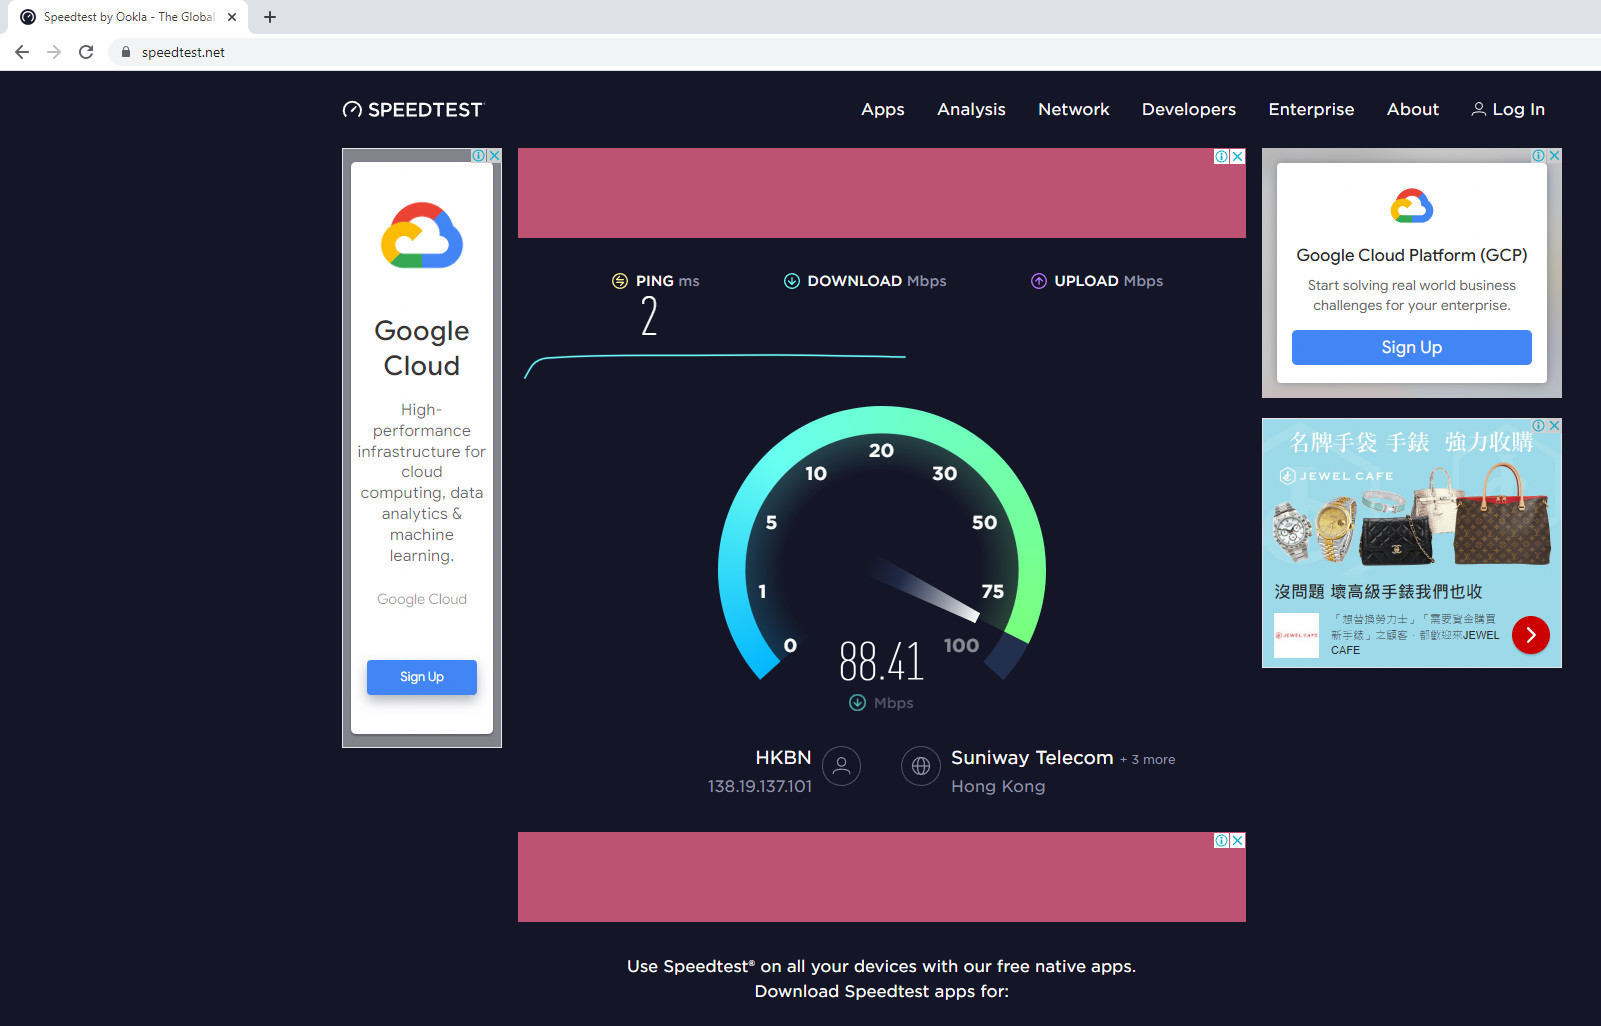Click the Mbps download icon under gauge

[858, 703]
